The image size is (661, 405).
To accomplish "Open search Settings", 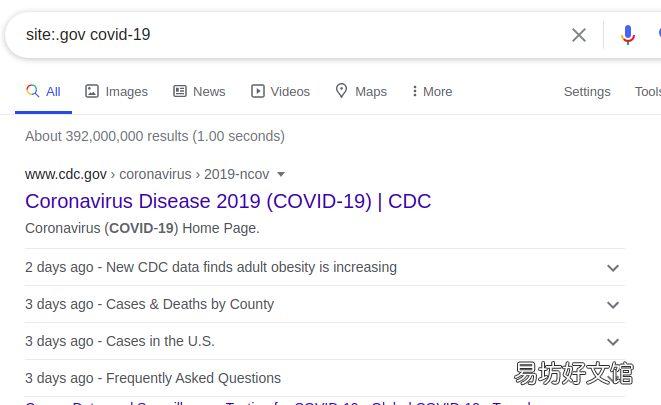I will tap(587, 91).
